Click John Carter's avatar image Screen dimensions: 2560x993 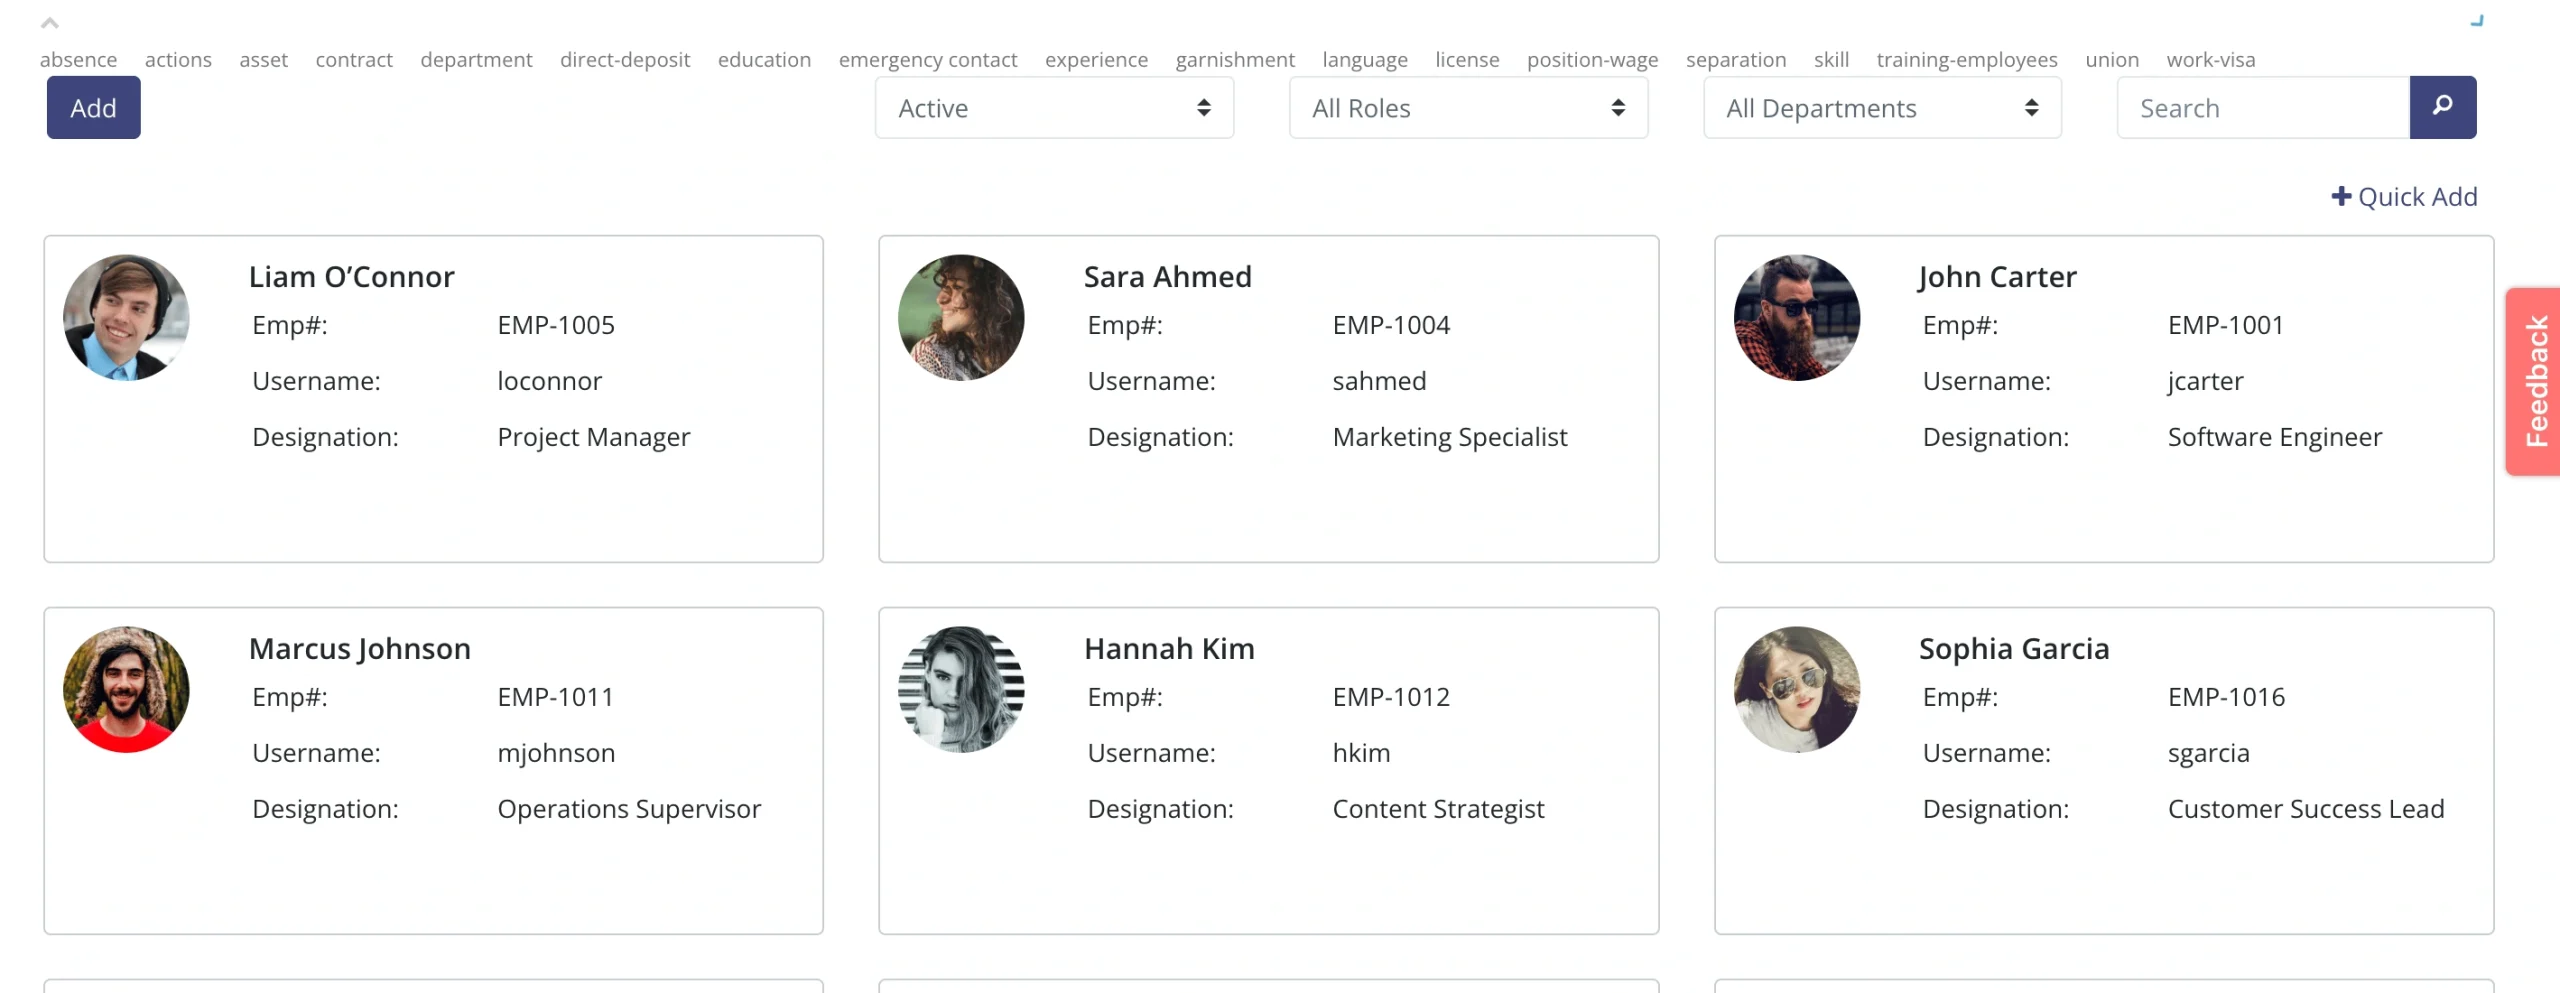pyautogui.click(x=1797, y=318)
